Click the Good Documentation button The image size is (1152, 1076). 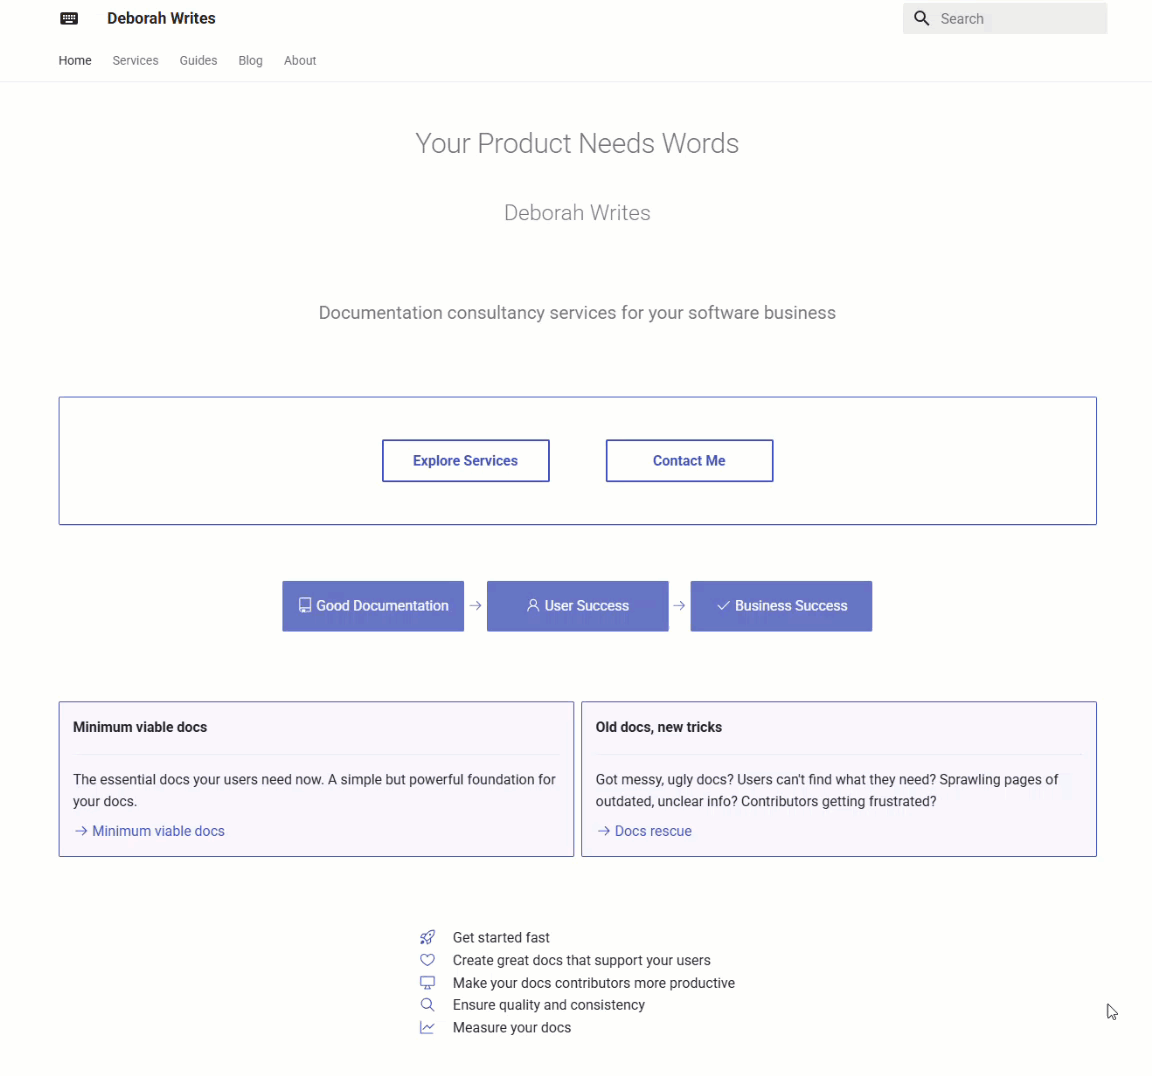(373, 606)
